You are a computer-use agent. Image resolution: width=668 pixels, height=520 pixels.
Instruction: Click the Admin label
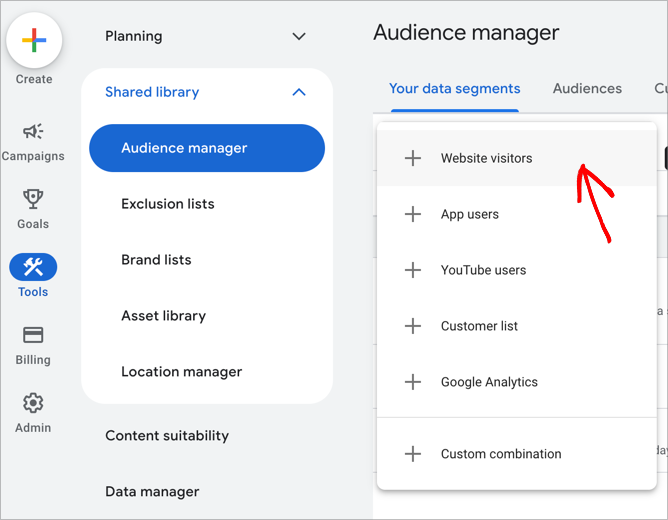[x=33, y=428]
